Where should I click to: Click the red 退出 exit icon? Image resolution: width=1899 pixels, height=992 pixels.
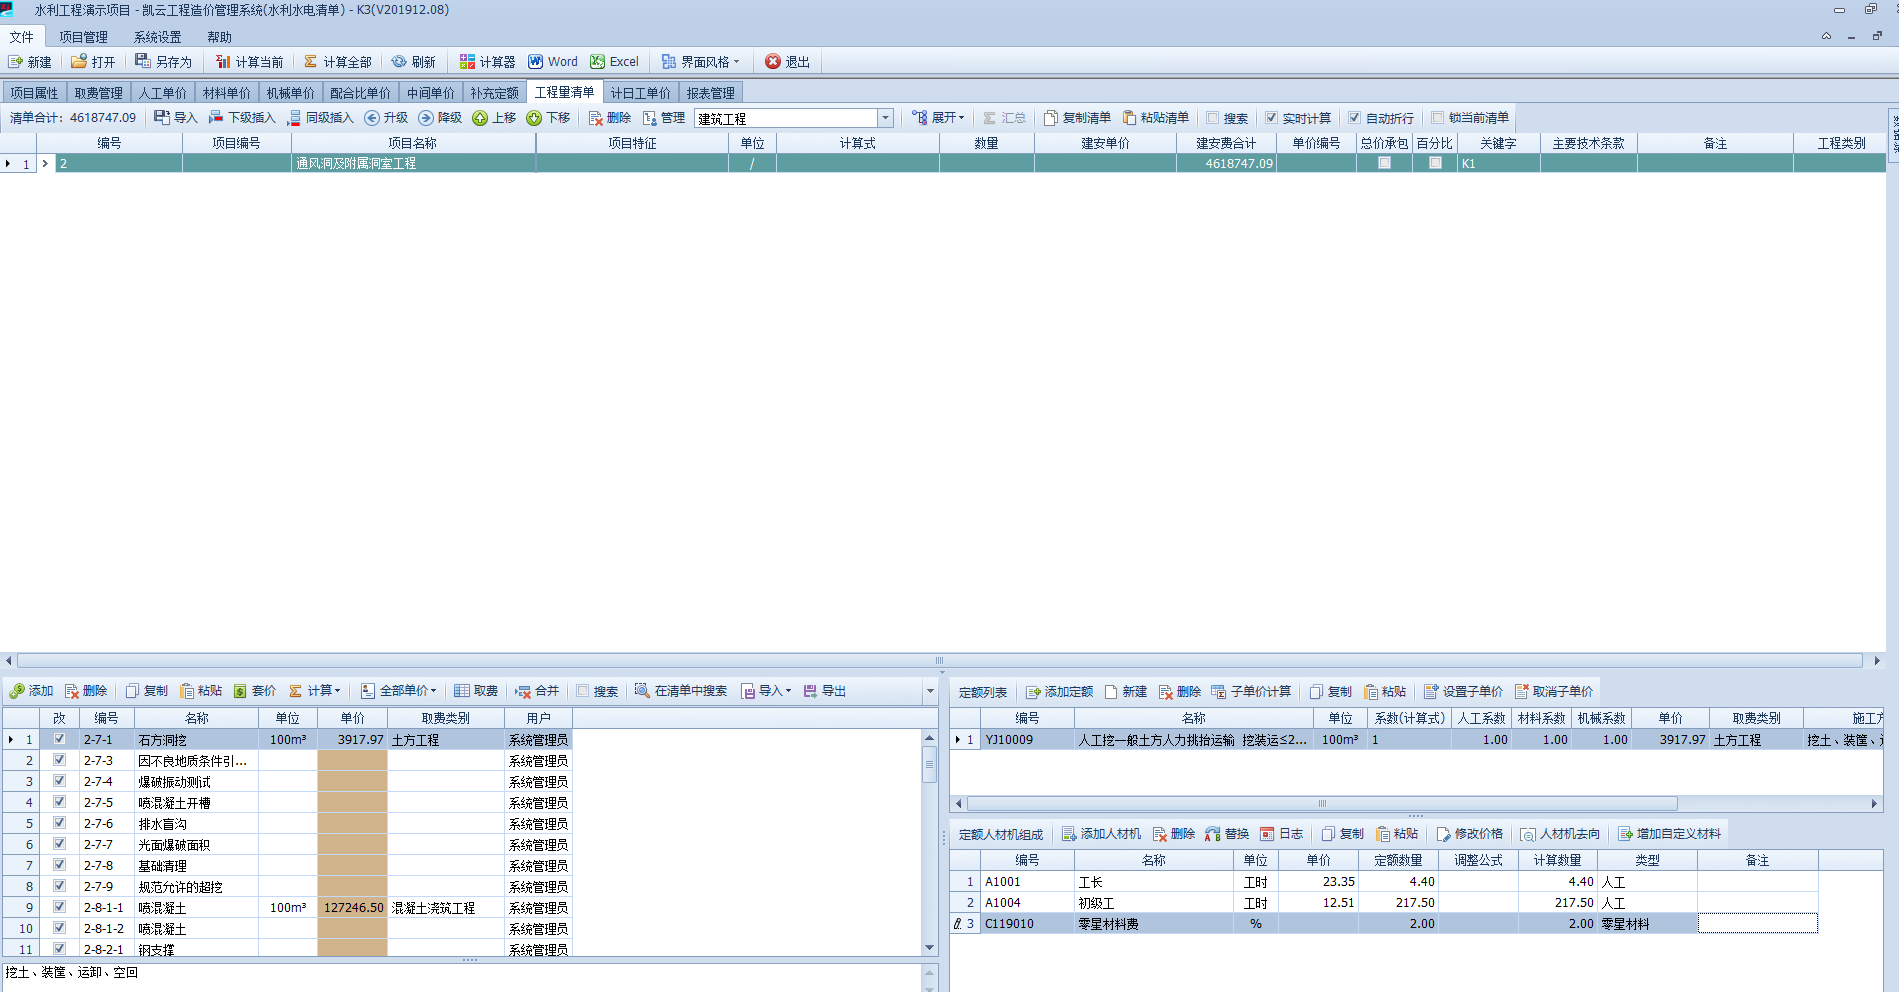pos(773,62)
